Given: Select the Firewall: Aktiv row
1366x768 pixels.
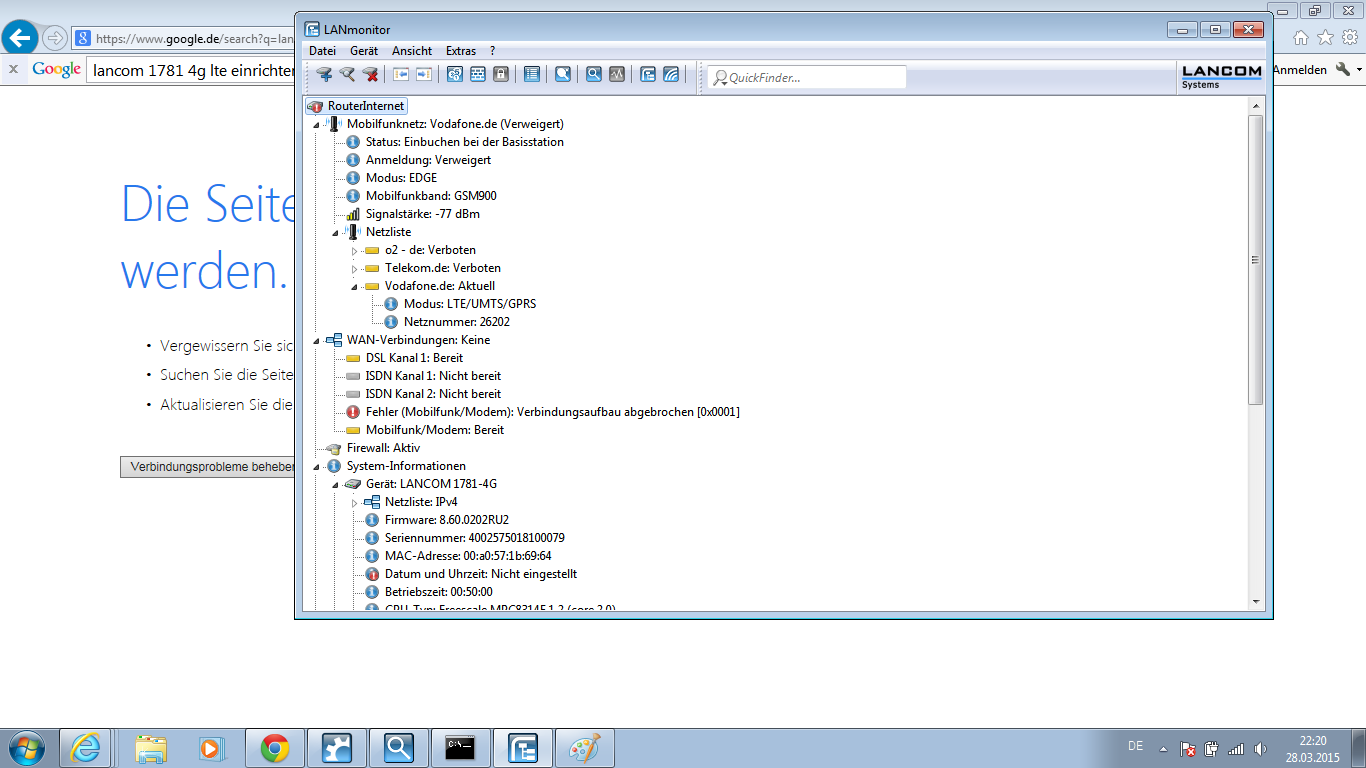Looking at the screenshot, I should tap(373, 448).
